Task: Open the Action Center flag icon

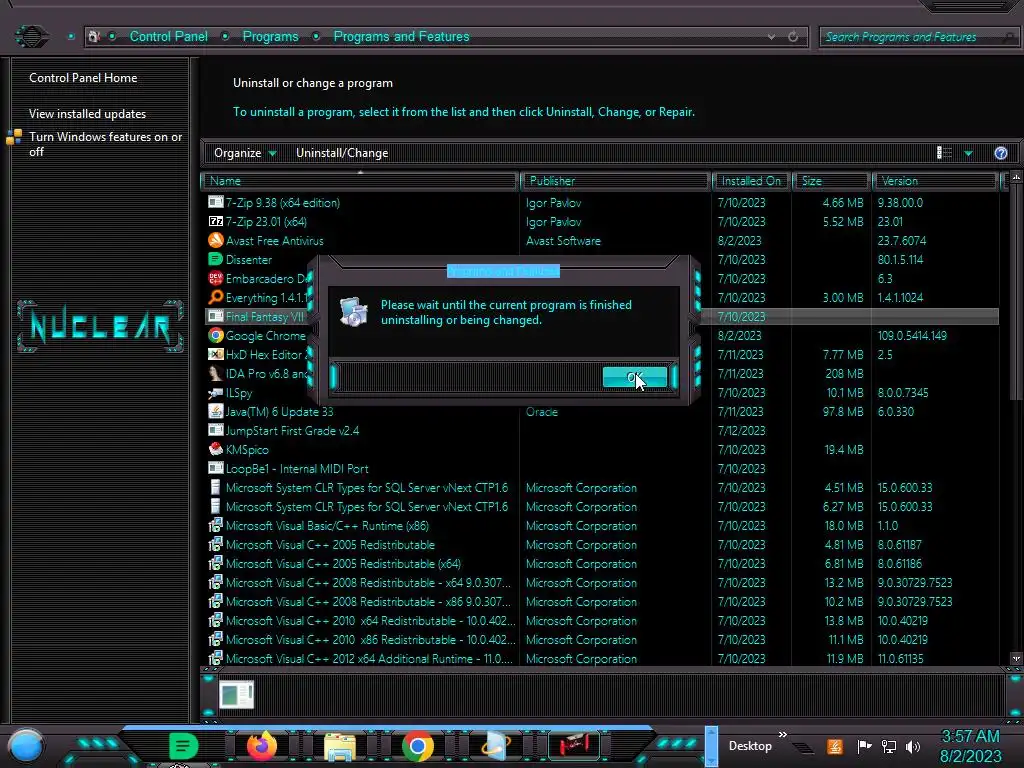Action: [x=864, y=746]
